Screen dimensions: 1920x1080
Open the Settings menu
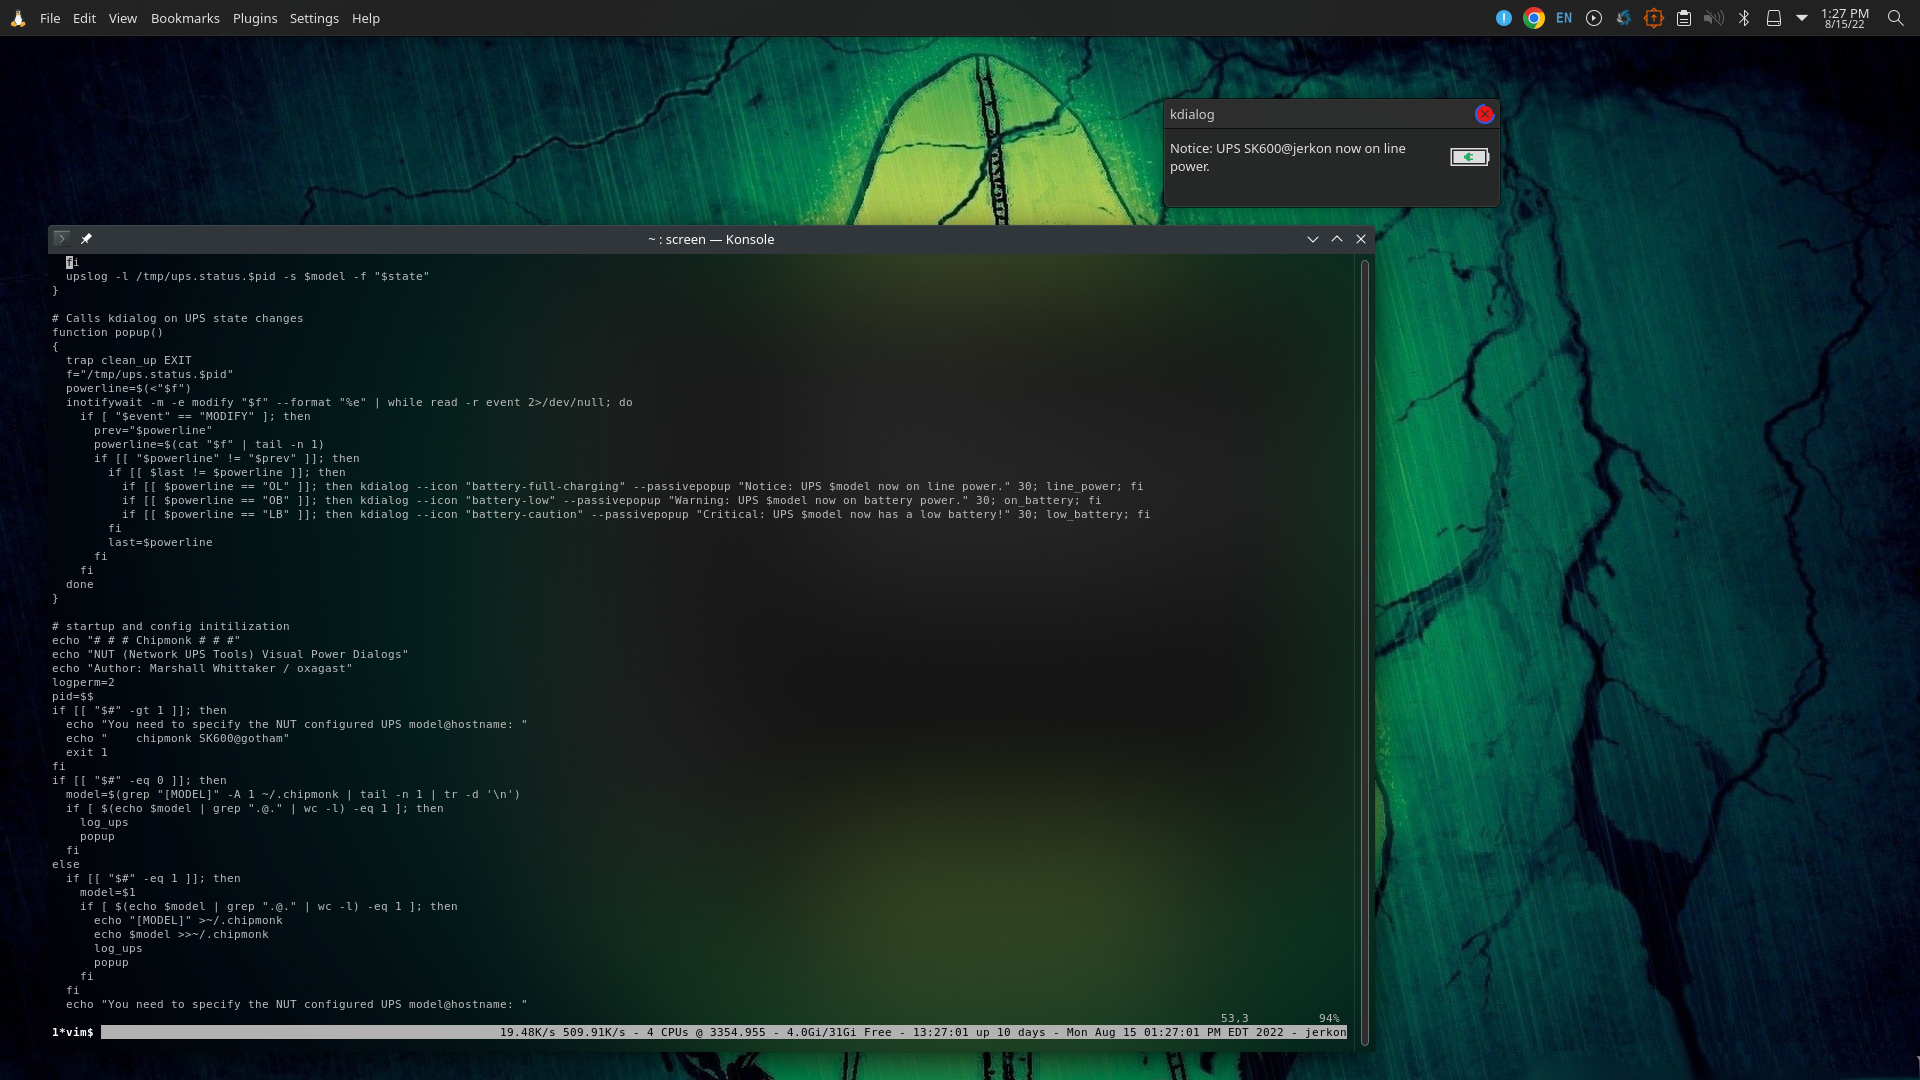click(x=314, y=18)
